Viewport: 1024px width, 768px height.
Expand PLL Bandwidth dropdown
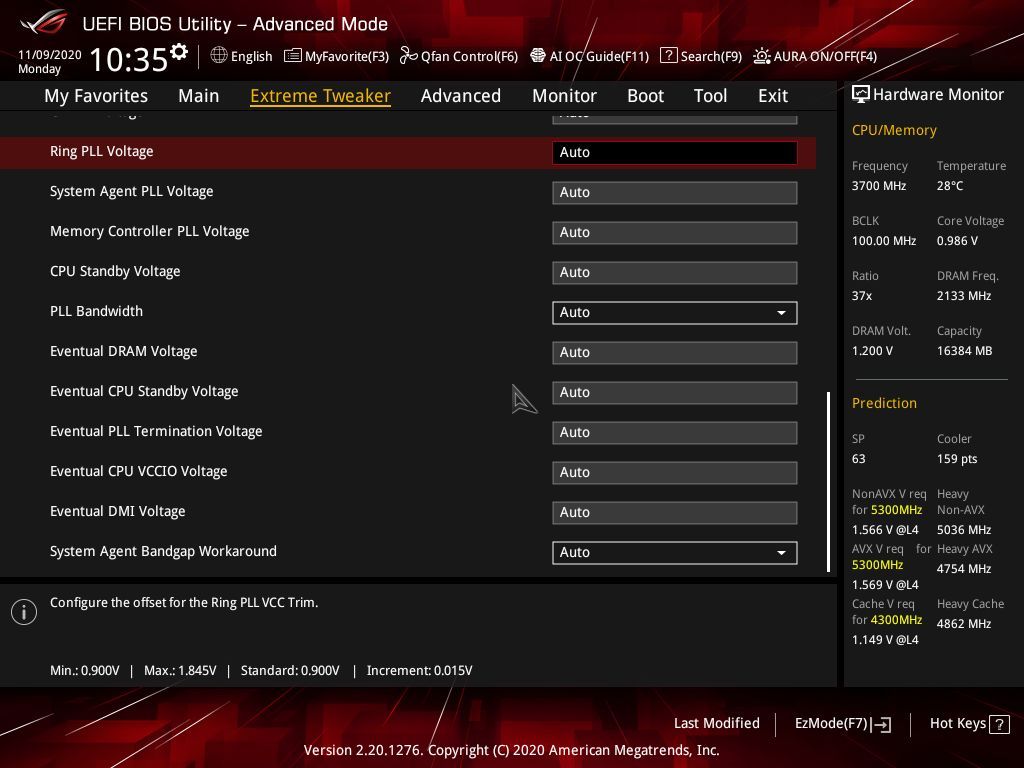(675, 313)
